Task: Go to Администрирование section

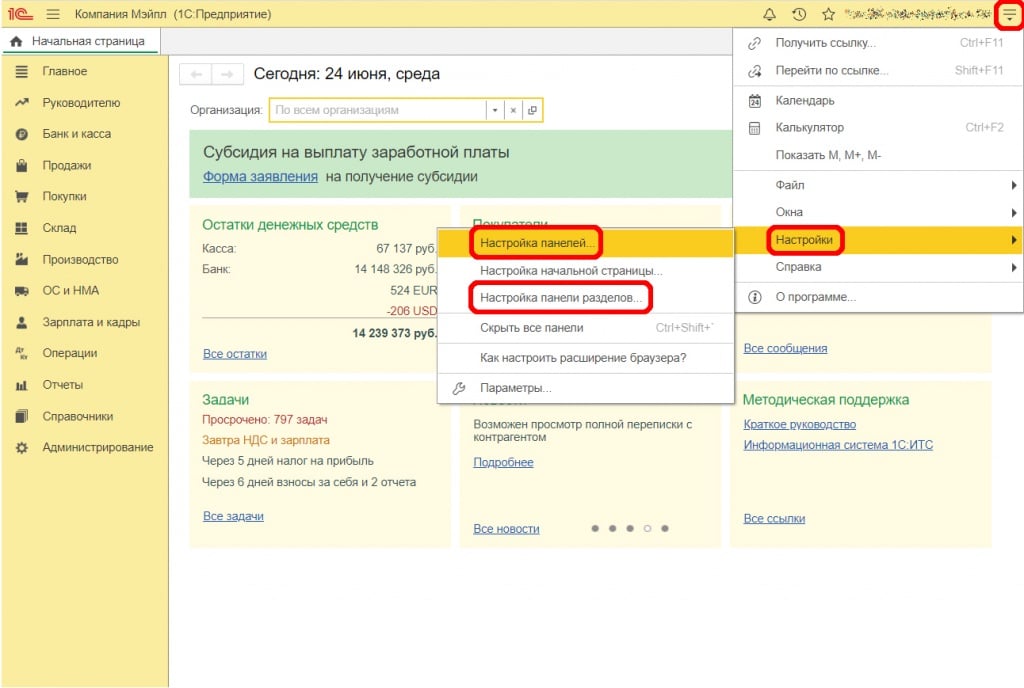Action: click(97, 448)
